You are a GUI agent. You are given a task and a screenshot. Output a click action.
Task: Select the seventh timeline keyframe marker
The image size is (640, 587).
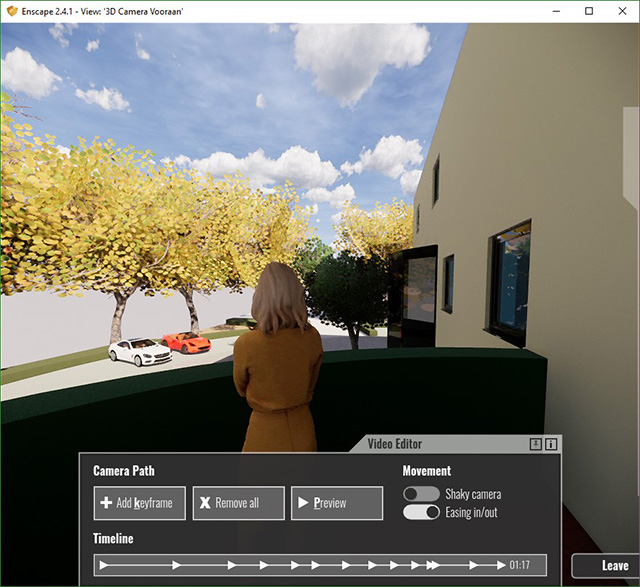346,565
